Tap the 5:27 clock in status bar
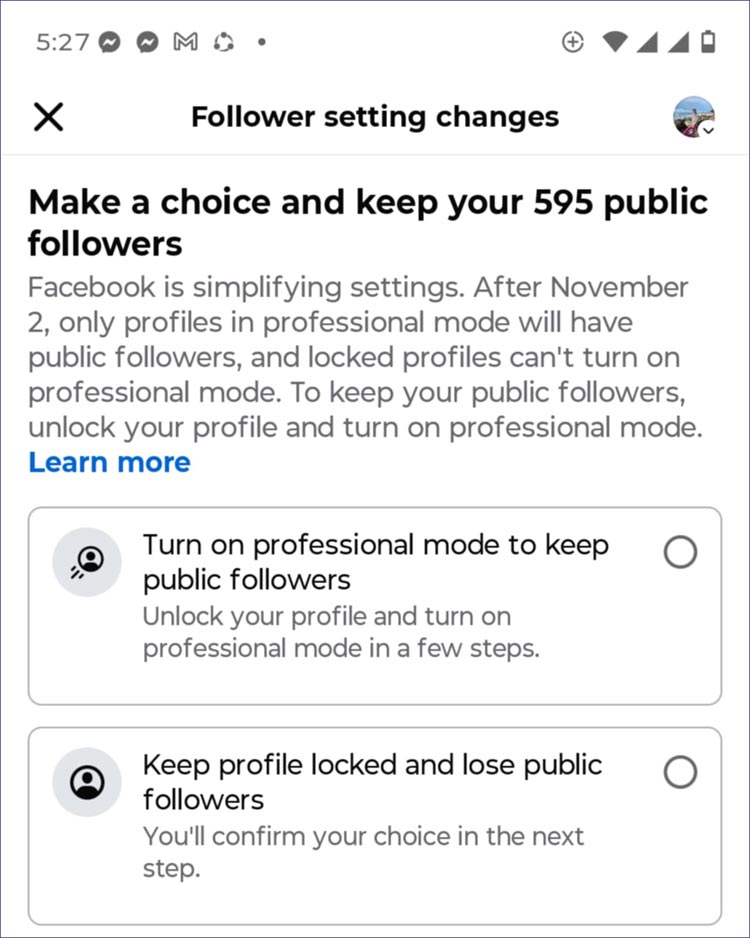Viewport: 750px width, 938px height. pyautogui.click(x=62, y=42)
